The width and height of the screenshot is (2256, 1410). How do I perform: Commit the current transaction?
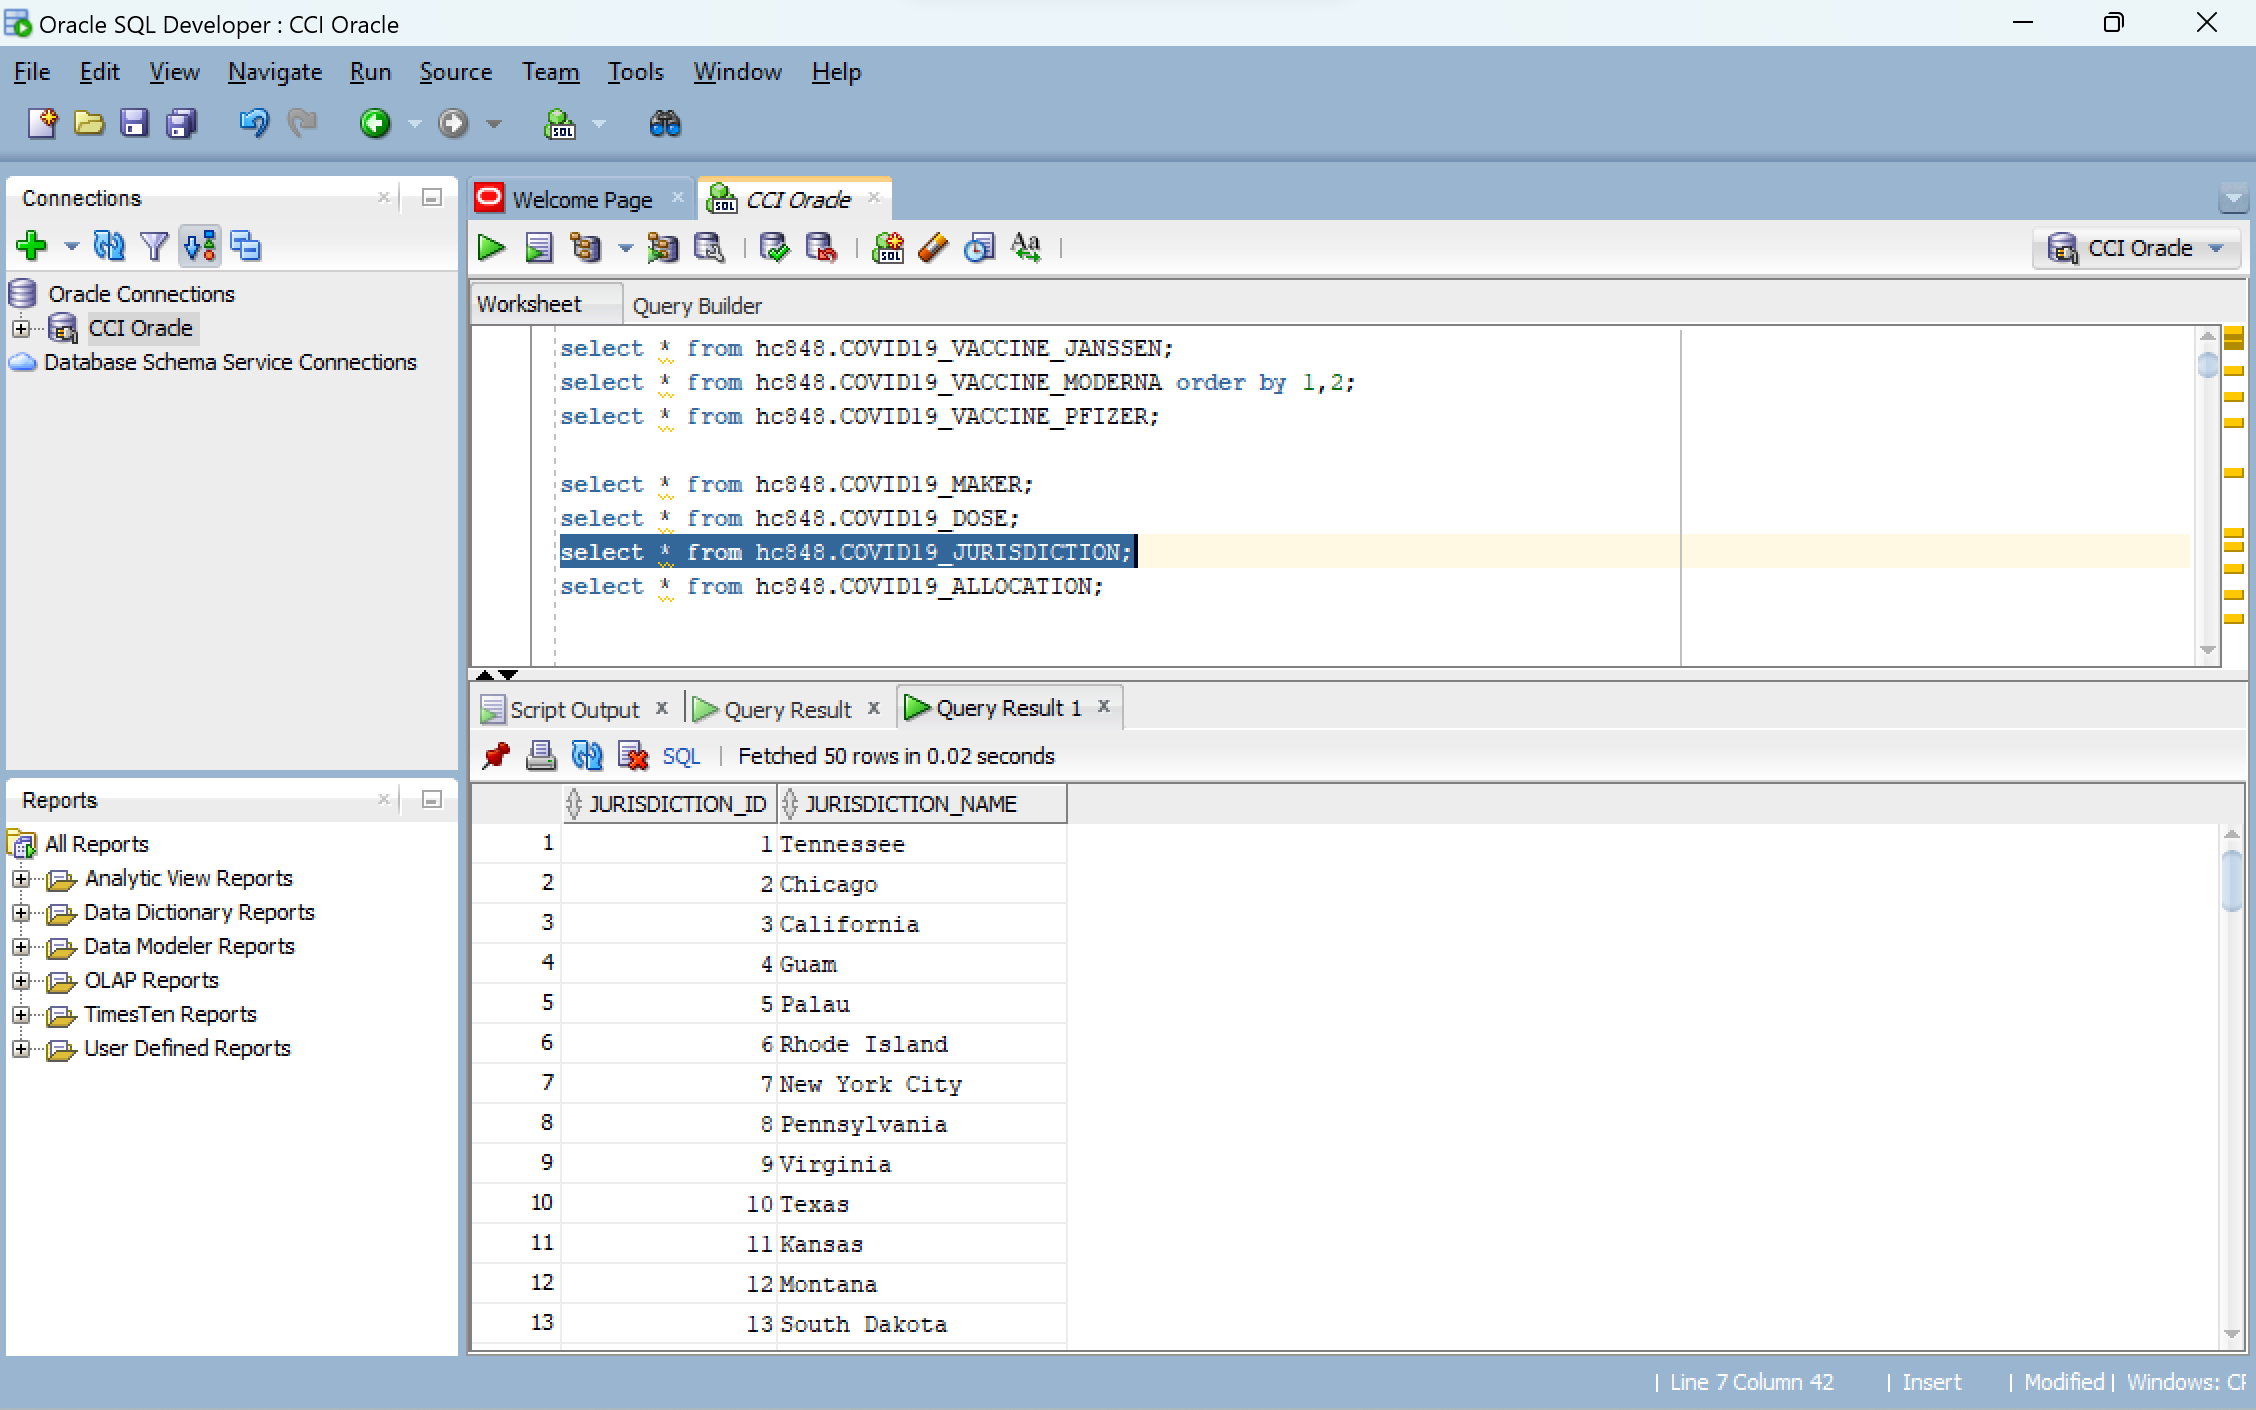[x=774, y=247]
